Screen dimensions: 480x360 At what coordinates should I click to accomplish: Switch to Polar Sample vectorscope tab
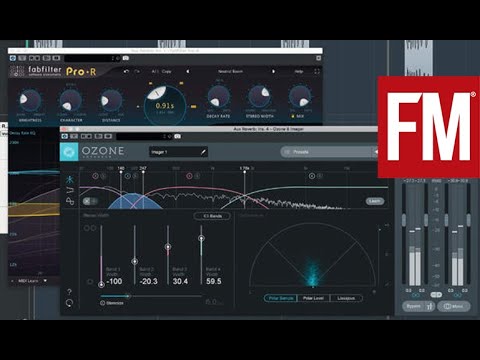[x=281, y=298]
